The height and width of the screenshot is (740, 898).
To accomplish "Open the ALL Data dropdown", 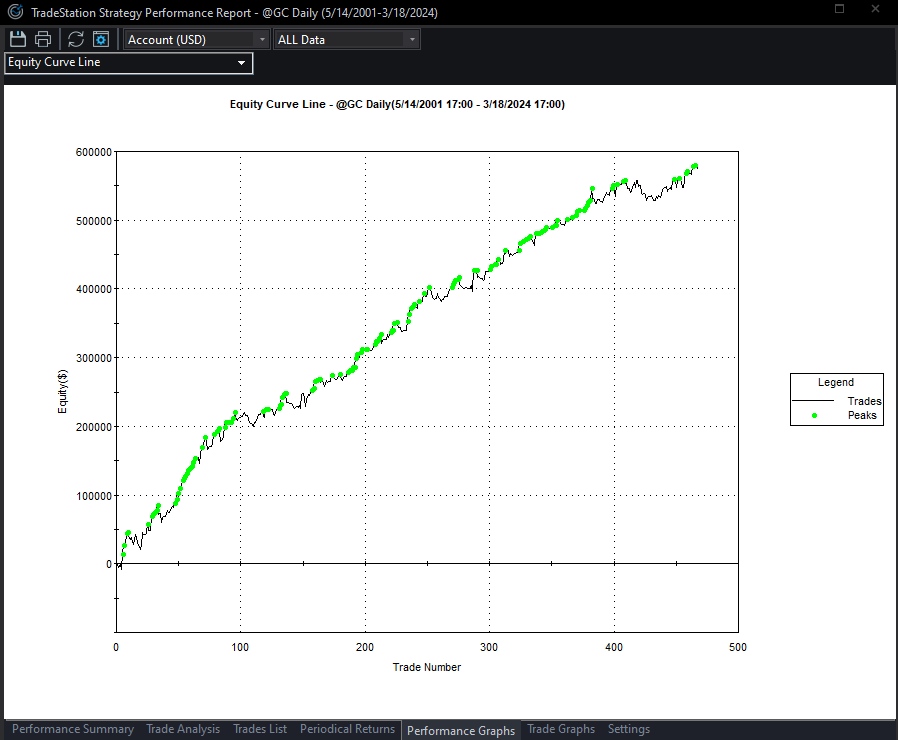I will tap(346, 40).
